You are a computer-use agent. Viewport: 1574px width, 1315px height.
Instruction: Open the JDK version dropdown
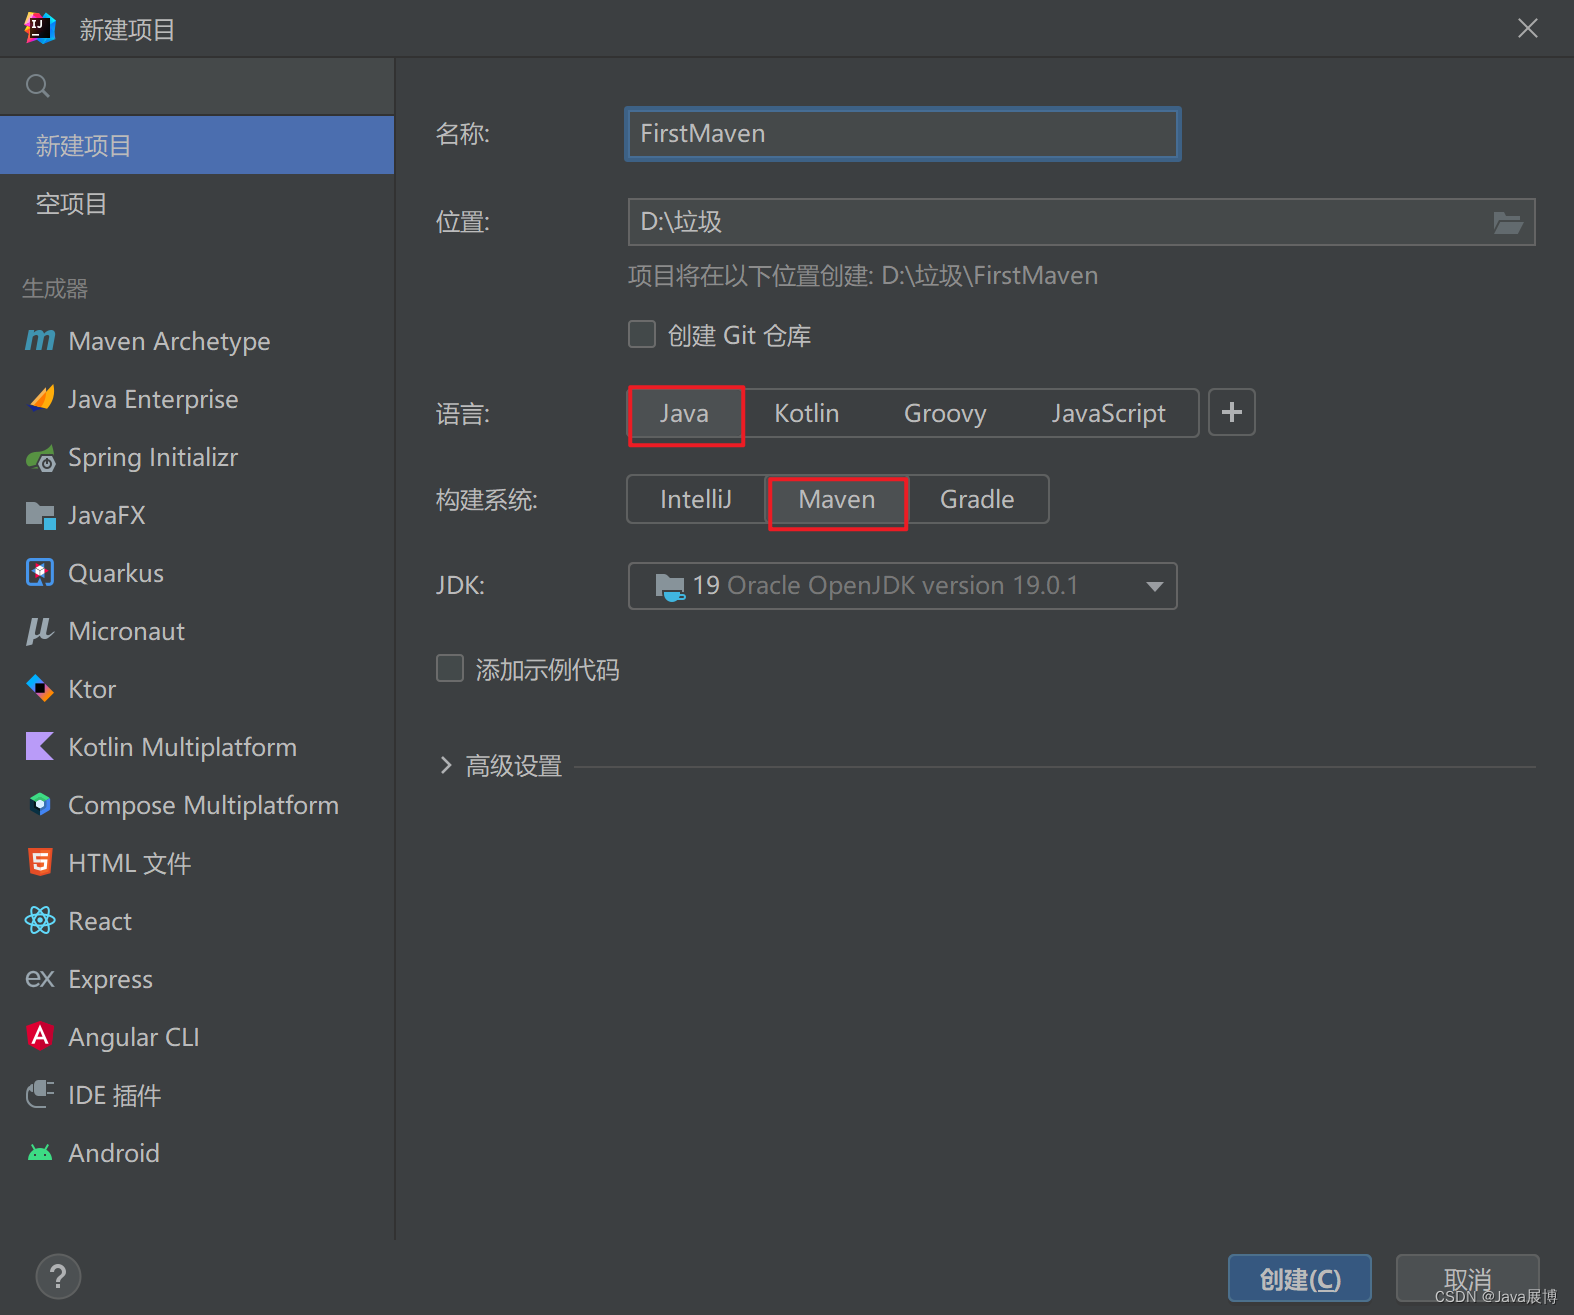click(902, 586)
